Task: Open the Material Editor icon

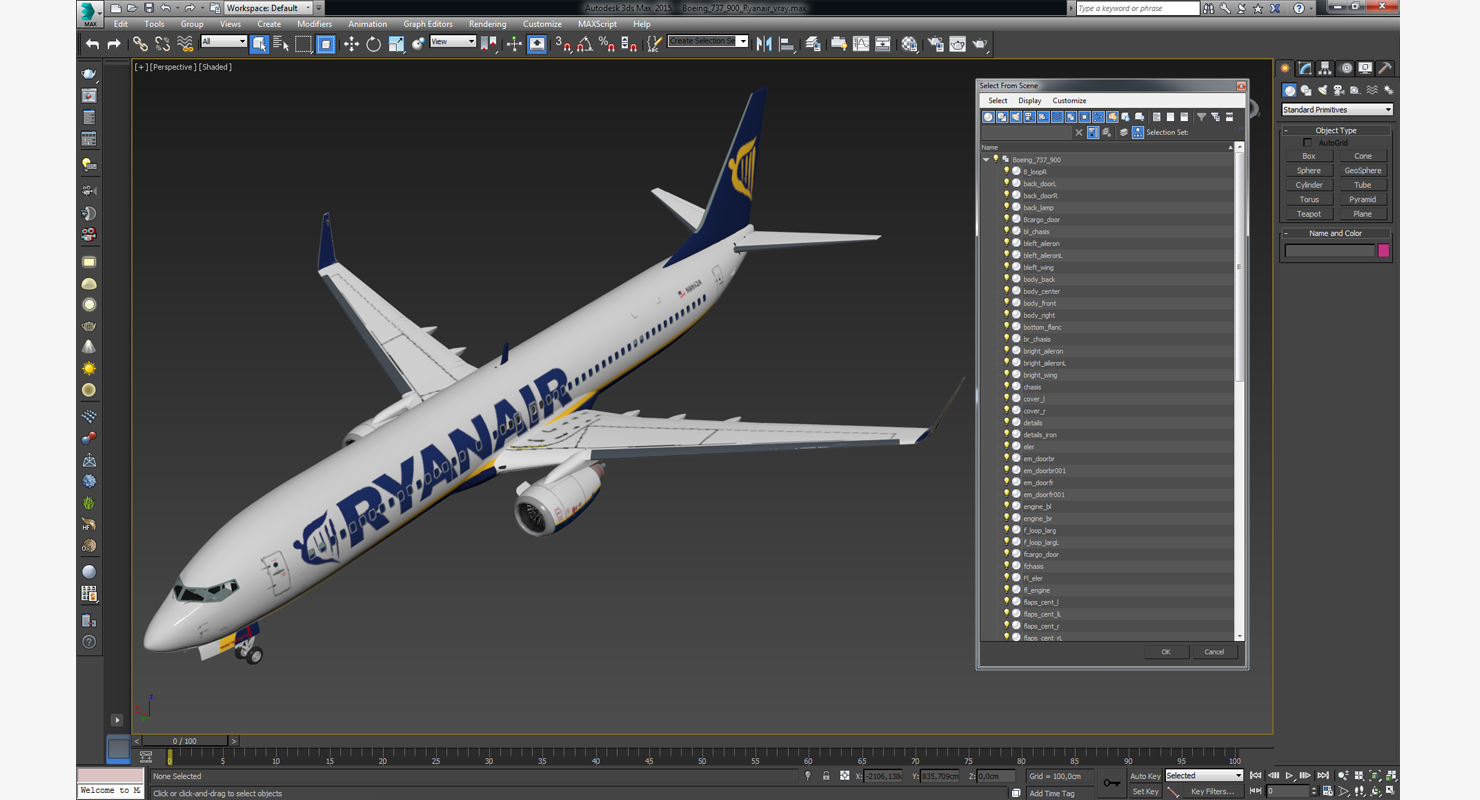Action: coord(909,44)
